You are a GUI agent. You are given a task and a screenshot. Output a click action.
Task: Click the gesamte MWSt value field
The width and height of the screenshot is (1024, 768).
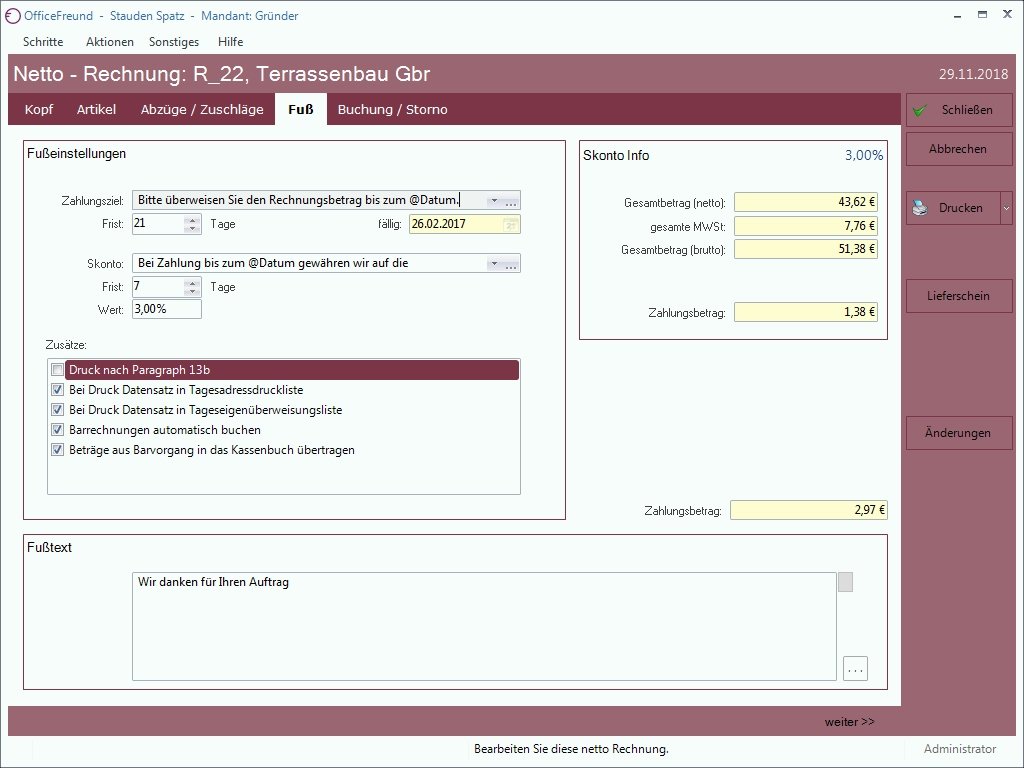tap(806, 226)
